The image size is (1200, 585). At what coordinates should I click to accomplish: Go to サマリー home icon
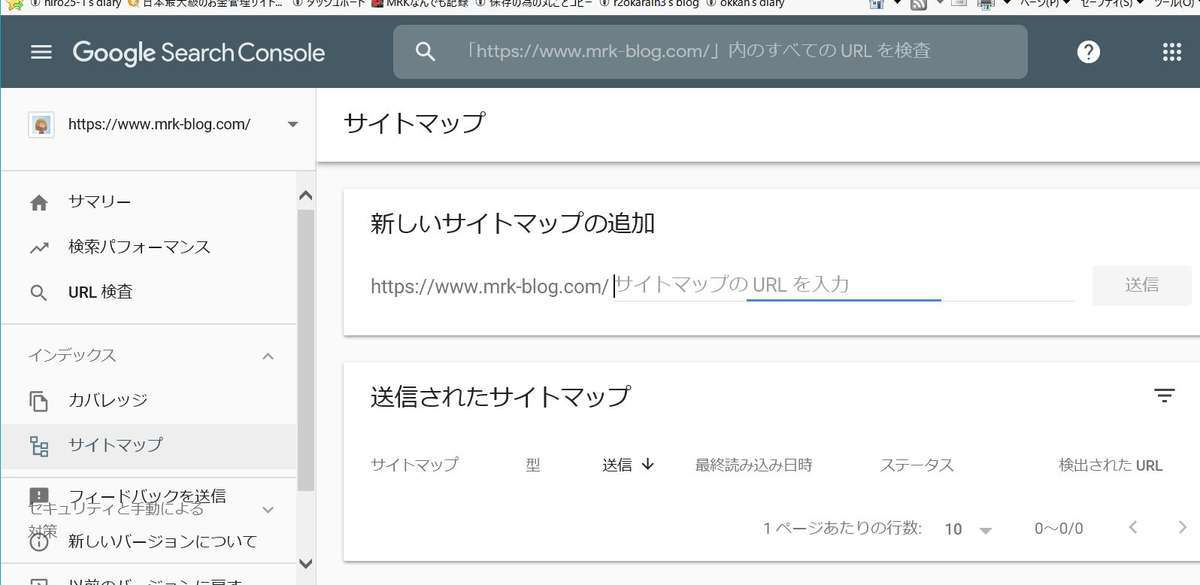[x=39, y=203]
